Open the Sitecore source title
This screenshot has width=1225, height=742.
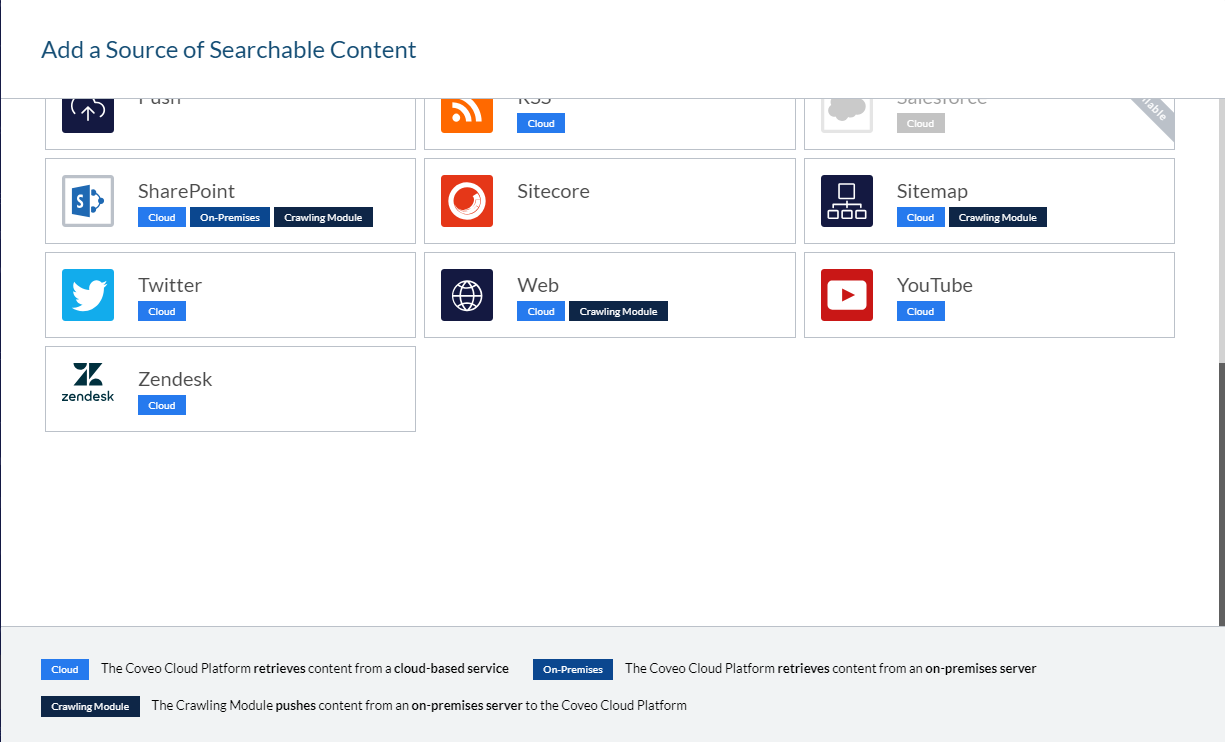pos(553,191)
